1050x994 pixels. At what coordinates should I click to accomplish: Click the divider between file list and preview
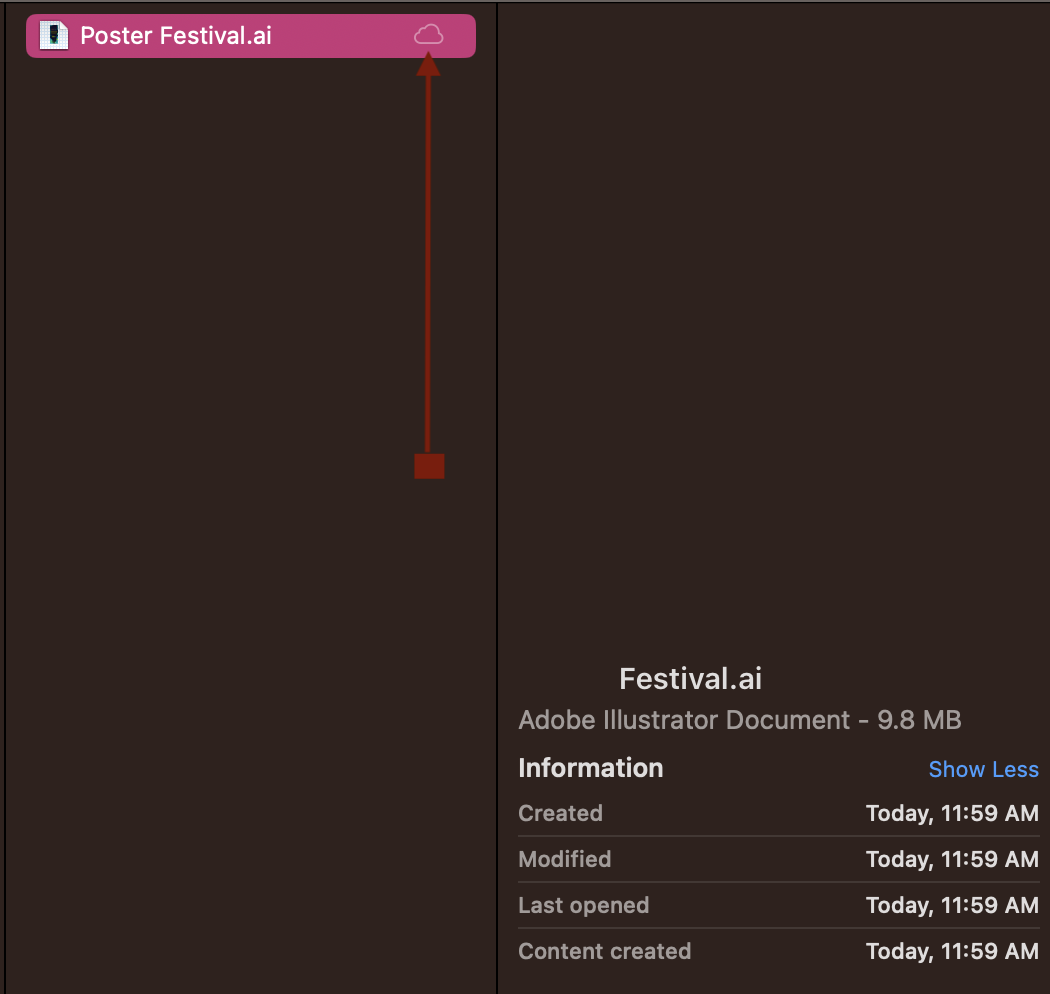[497, 500]
